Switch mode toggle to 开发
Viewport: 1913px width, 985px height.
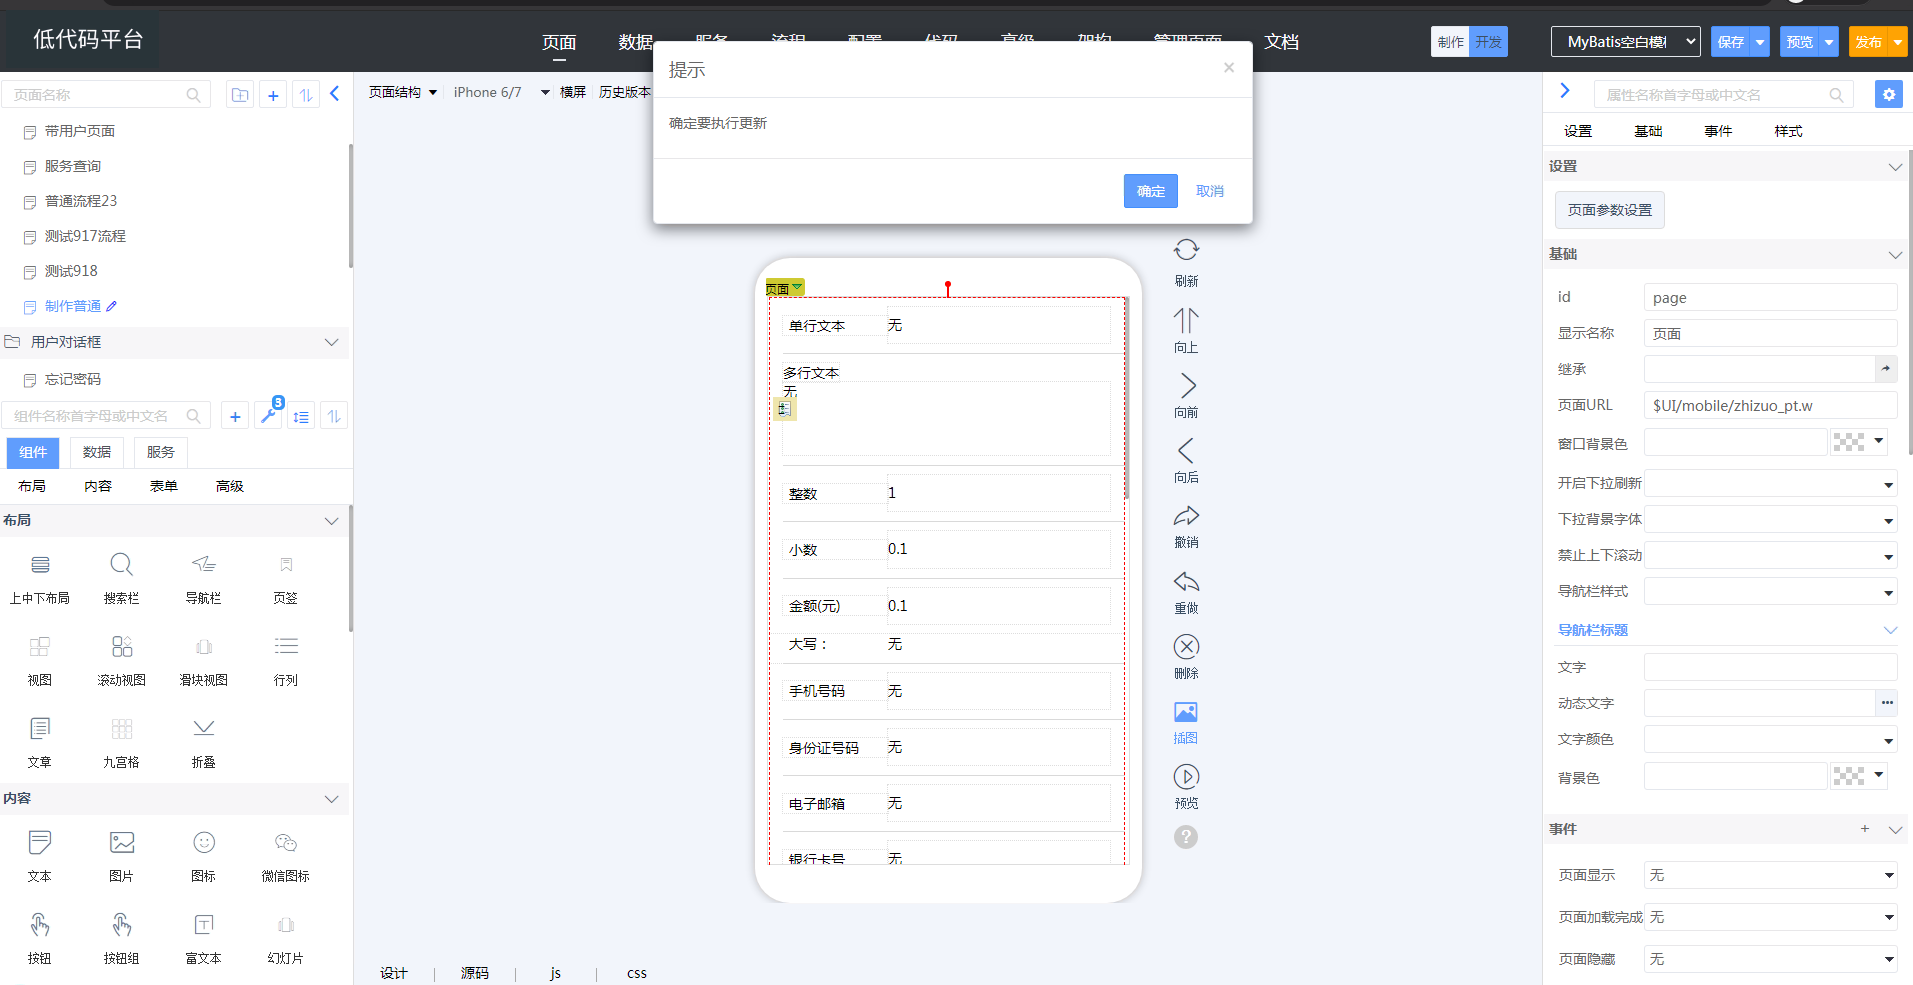point(1488,42)
